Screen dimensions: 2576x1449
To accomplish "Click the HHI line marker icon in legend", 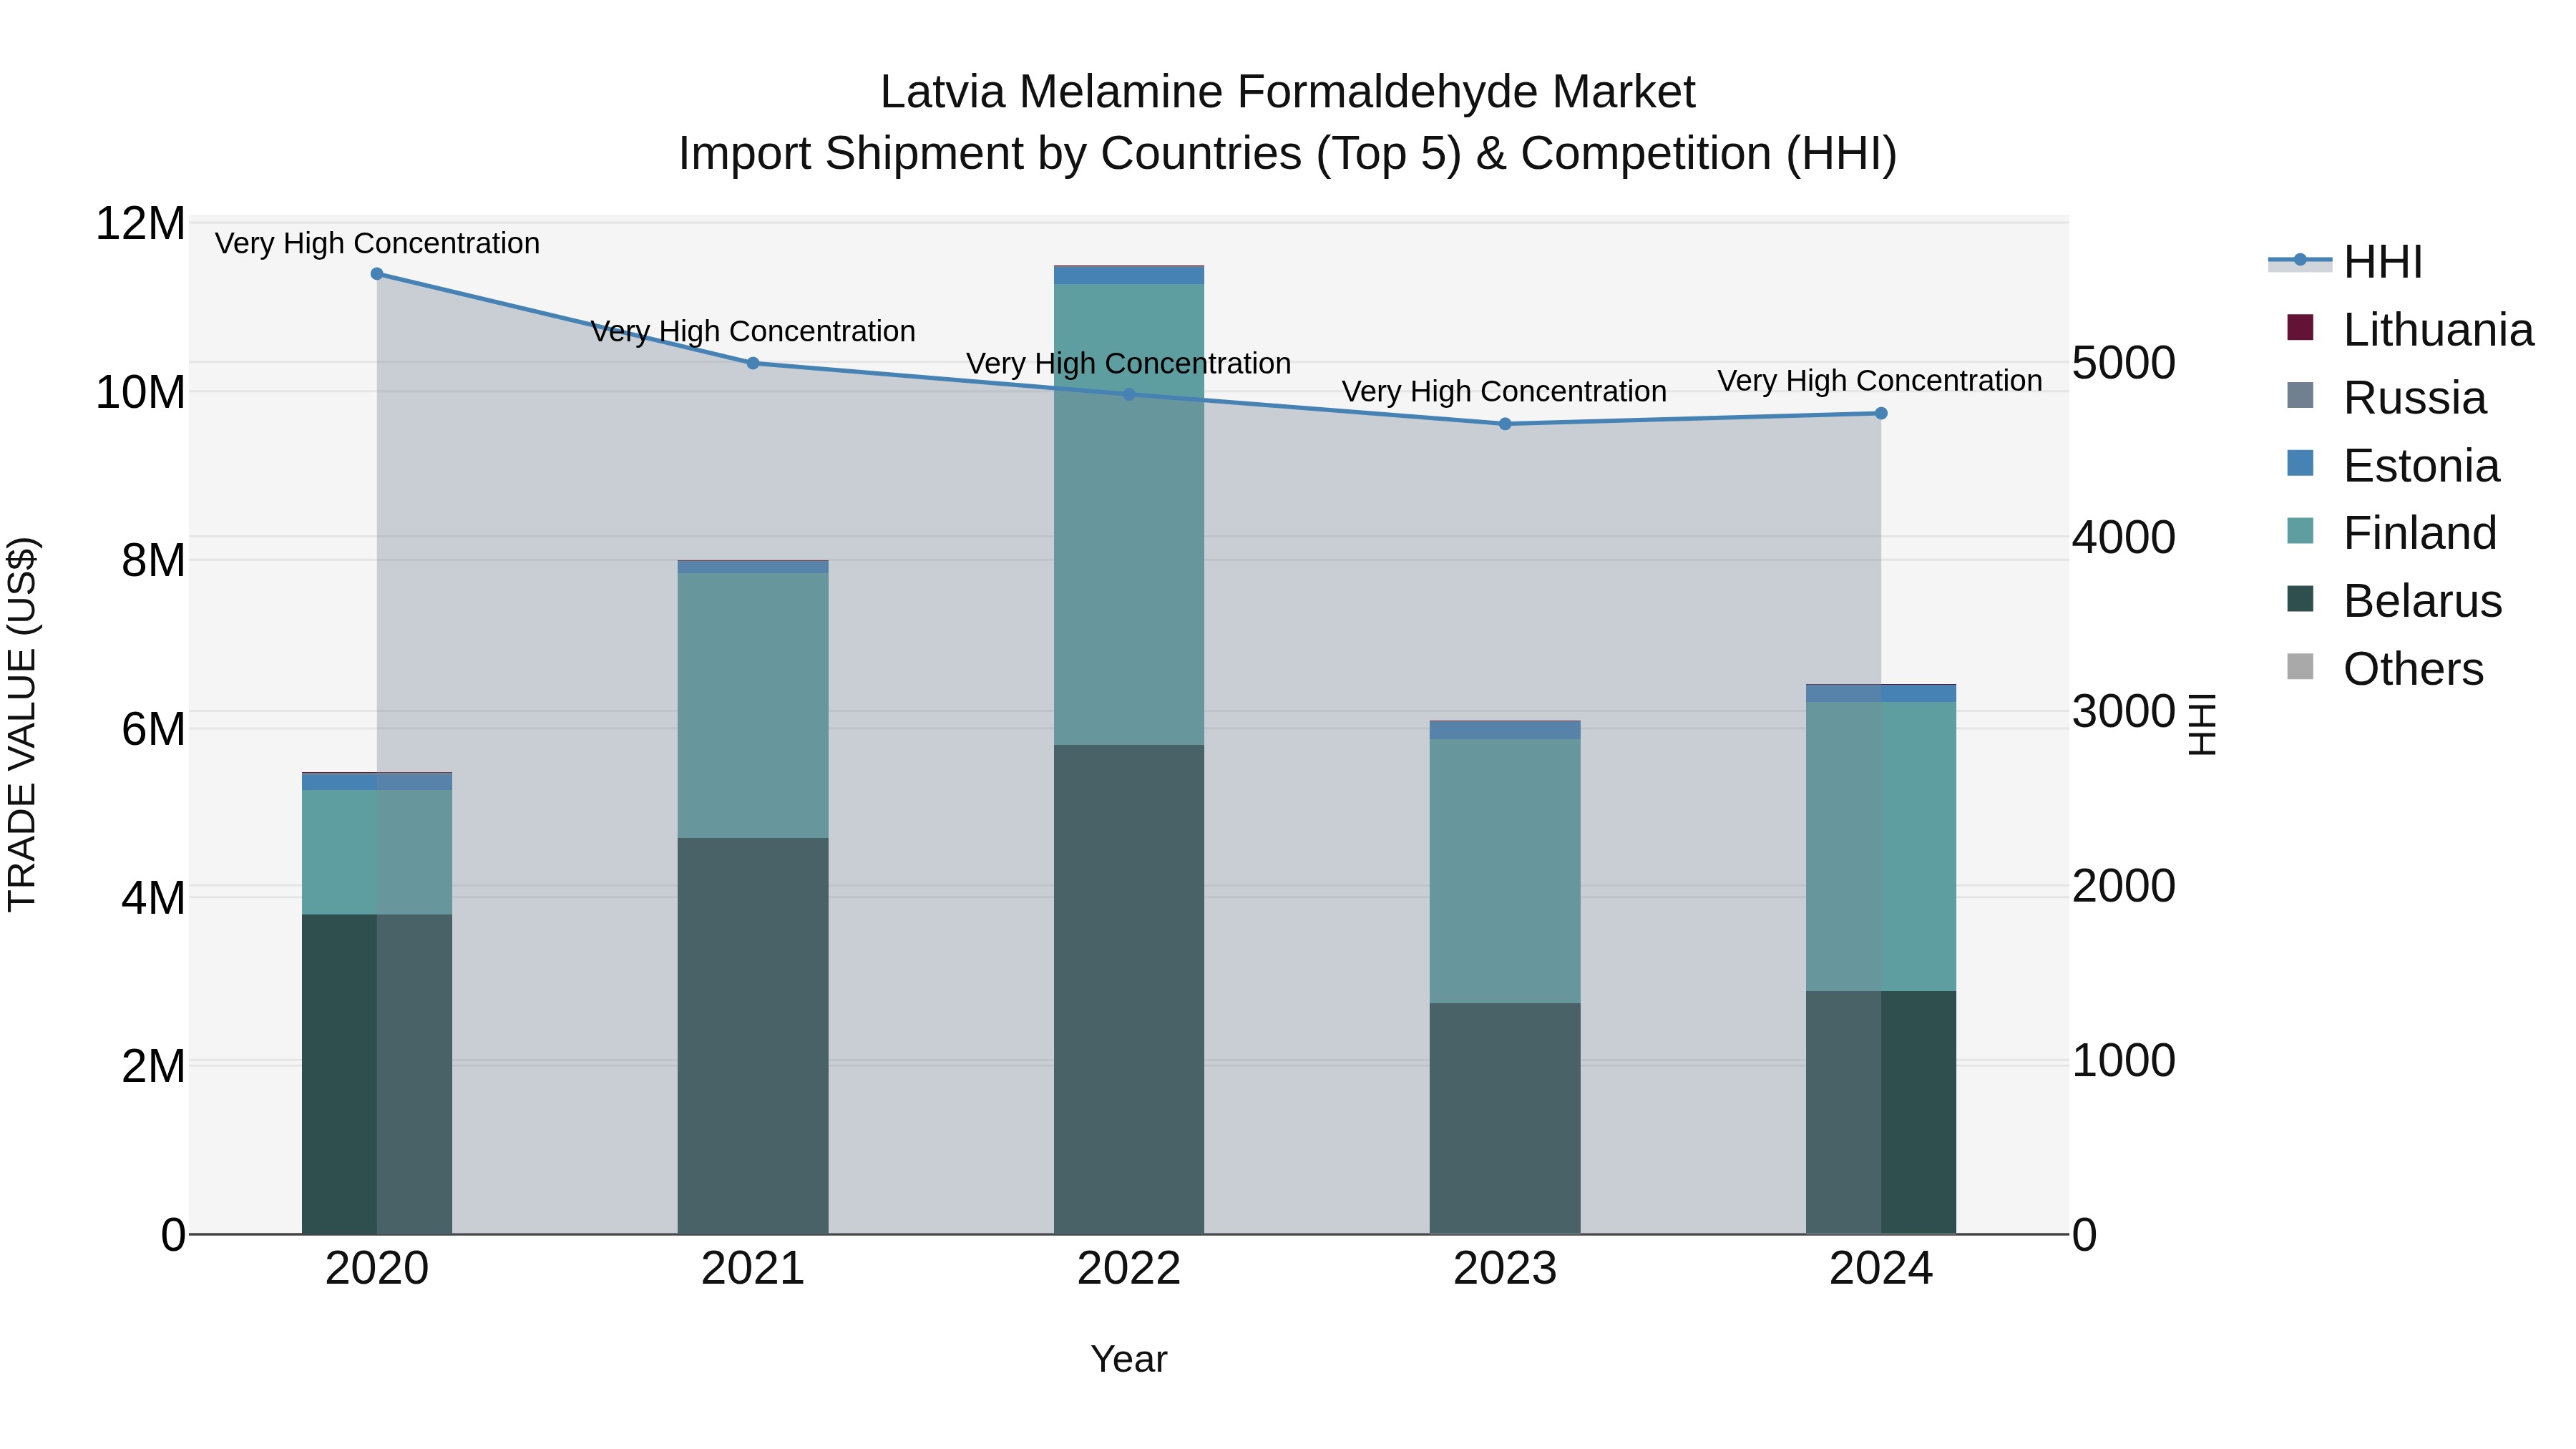I will 2300,261.
